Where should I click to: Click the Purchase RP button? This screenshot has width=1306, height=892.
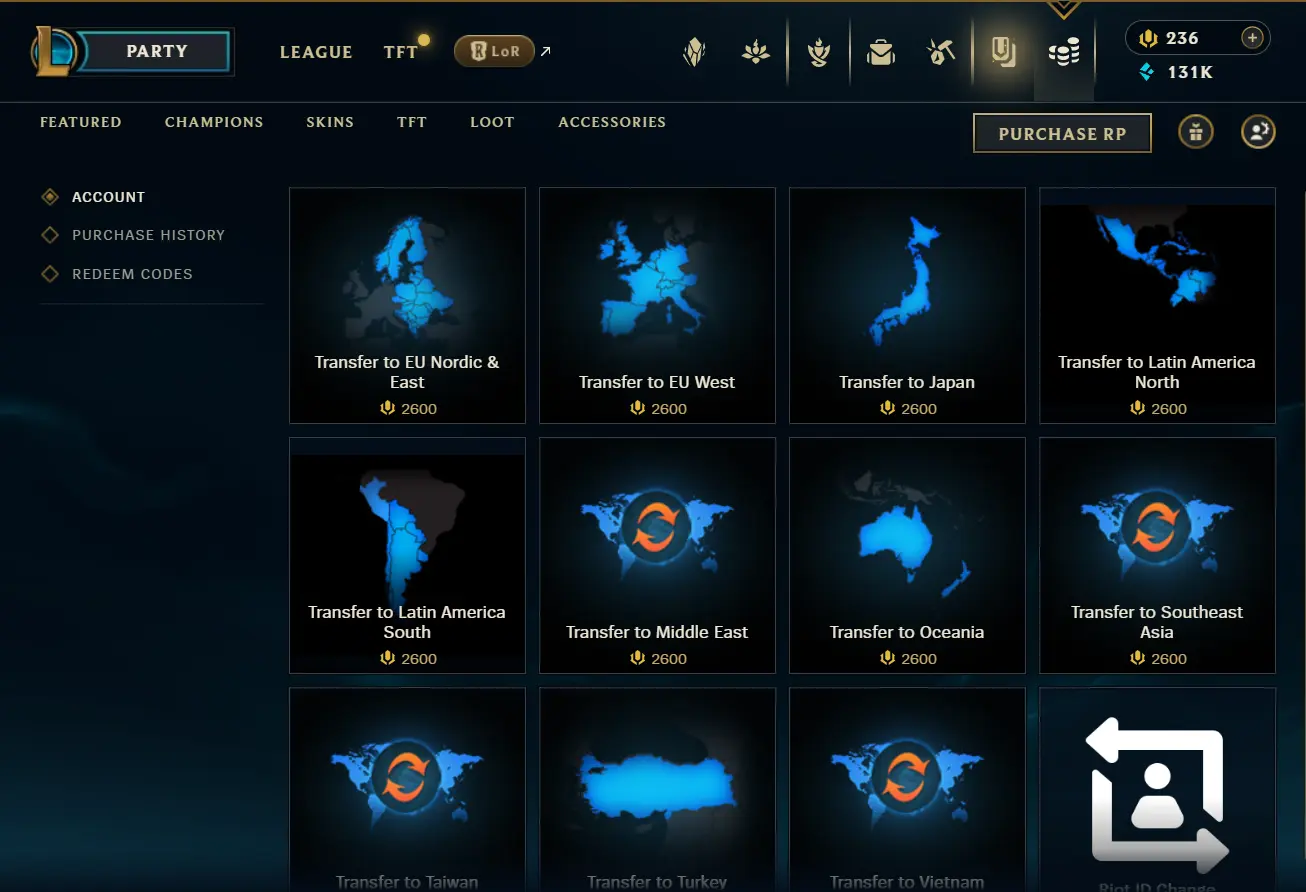tap(1062, 133)
